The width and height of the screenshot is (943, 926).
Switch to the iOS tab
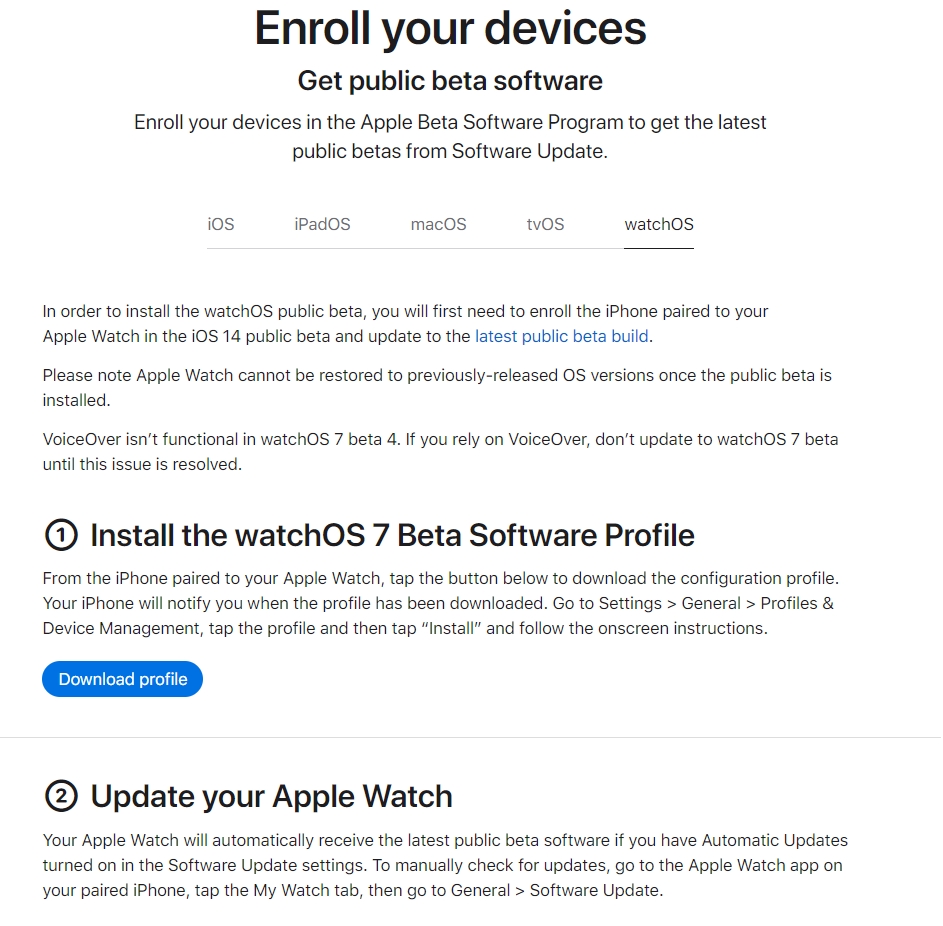click(x=221, y=224)
